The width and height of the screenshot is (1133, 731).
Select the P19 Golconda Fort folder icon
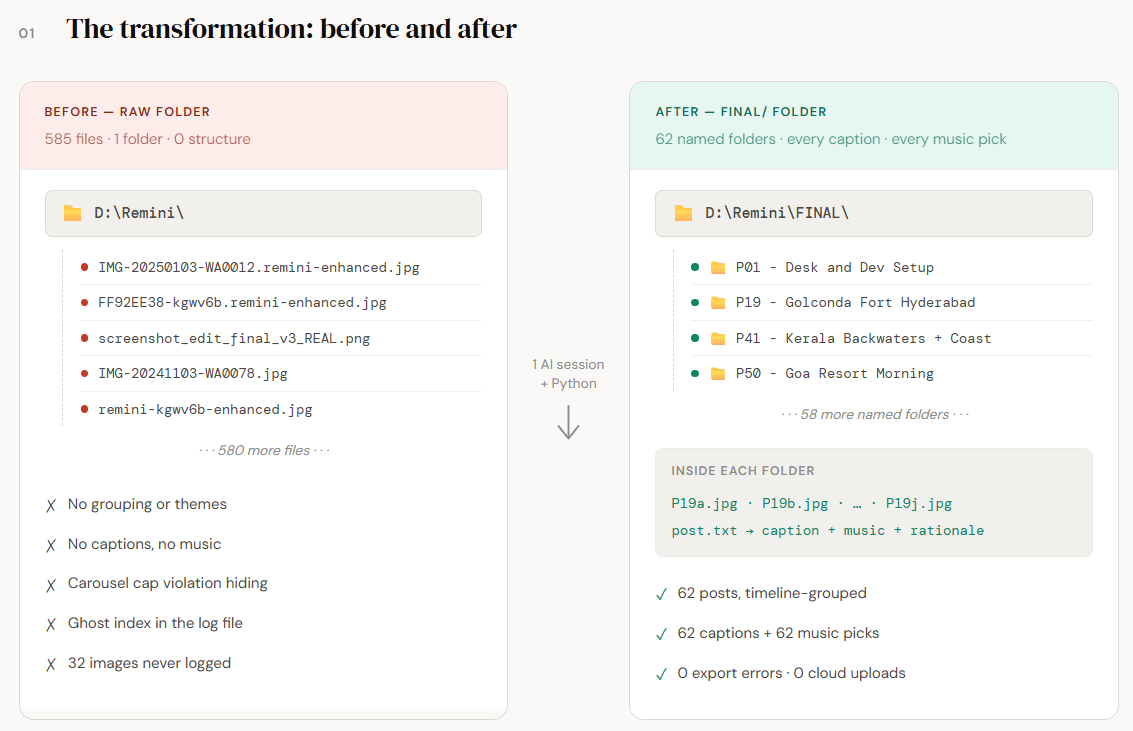pyautogui.click(x=718, y=303)
